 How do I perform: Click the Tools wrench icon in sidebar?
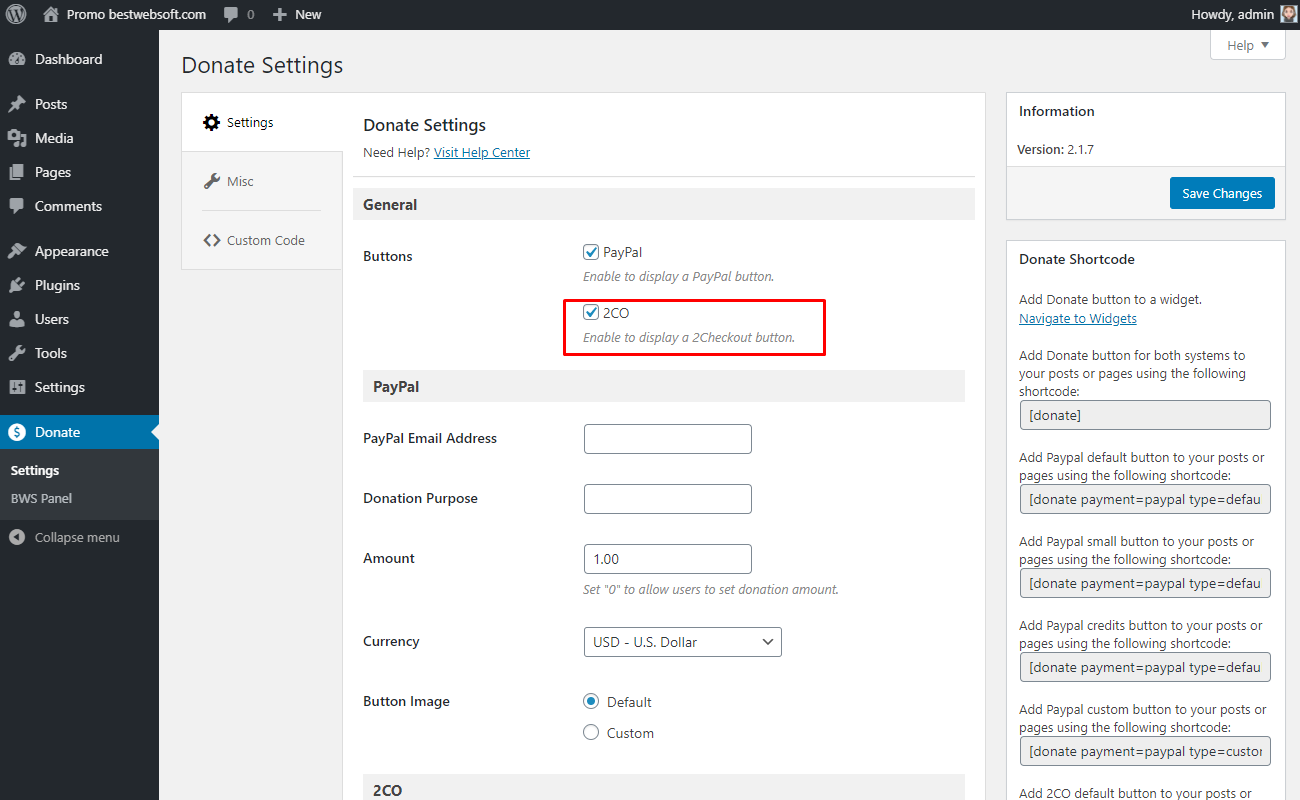pos(17,353)
